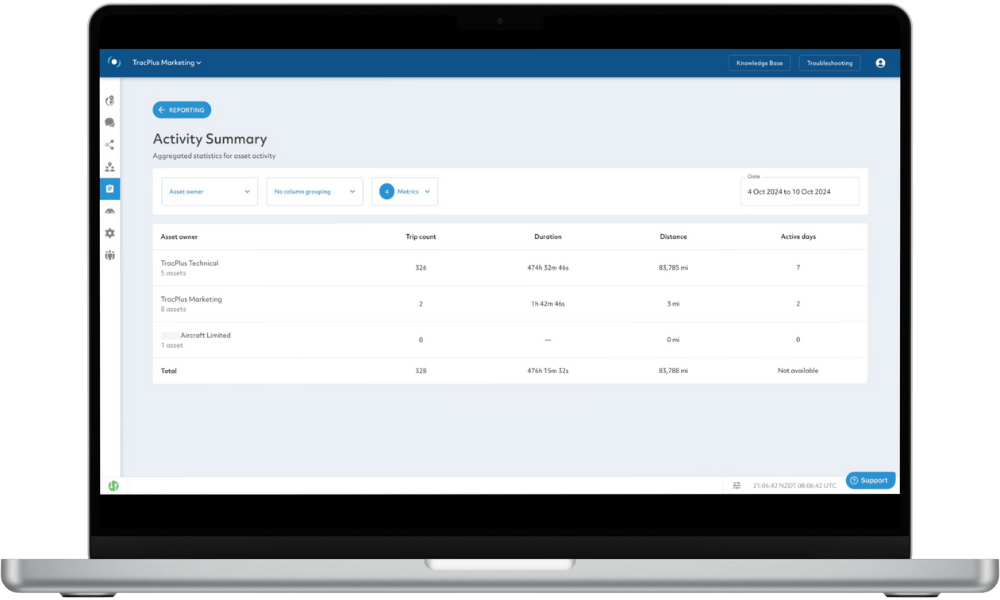Open the gauge dashboard icon in sidebar
This screenshot has height=600, width=1000.
(110, 211)
